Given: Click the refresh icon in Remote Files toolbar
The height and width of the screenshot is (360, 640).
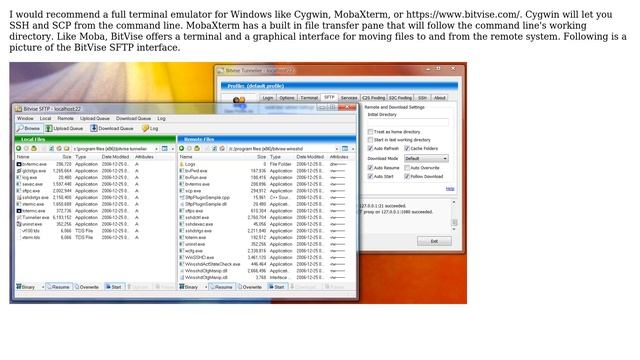Looking at the screenshot, I should point(215,149).
